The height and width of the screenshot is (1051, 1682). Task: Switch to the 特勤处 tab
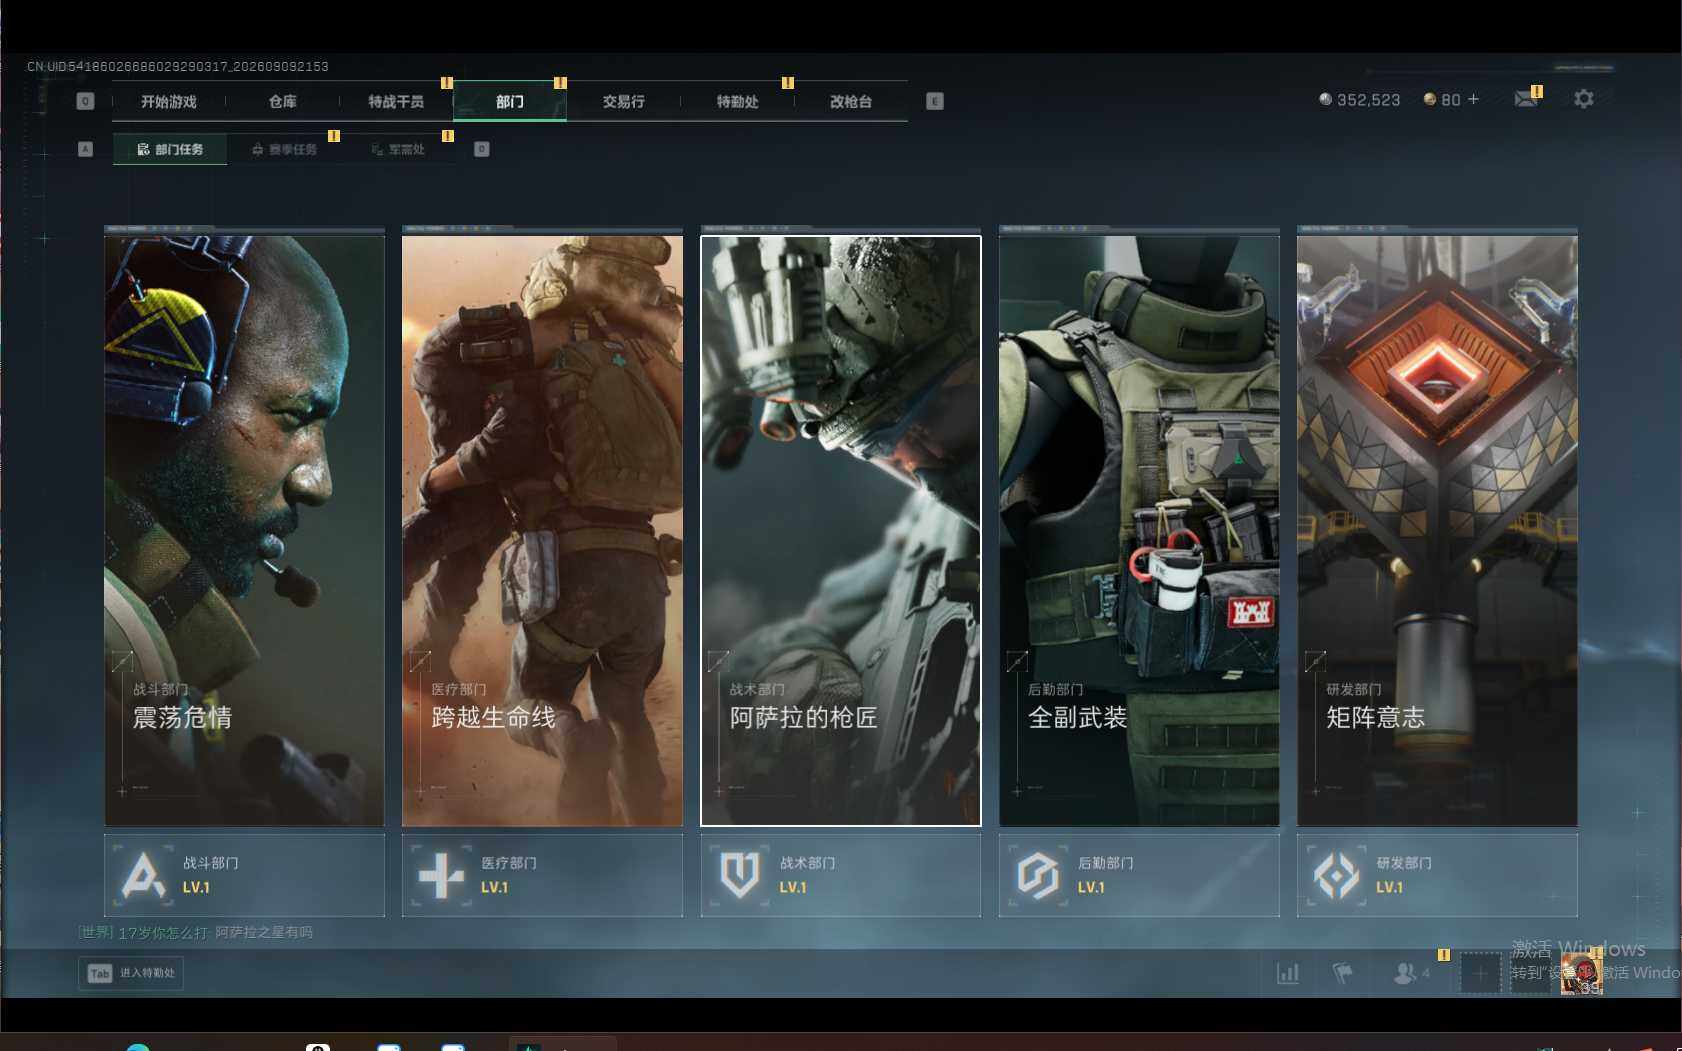click(738, 101)
